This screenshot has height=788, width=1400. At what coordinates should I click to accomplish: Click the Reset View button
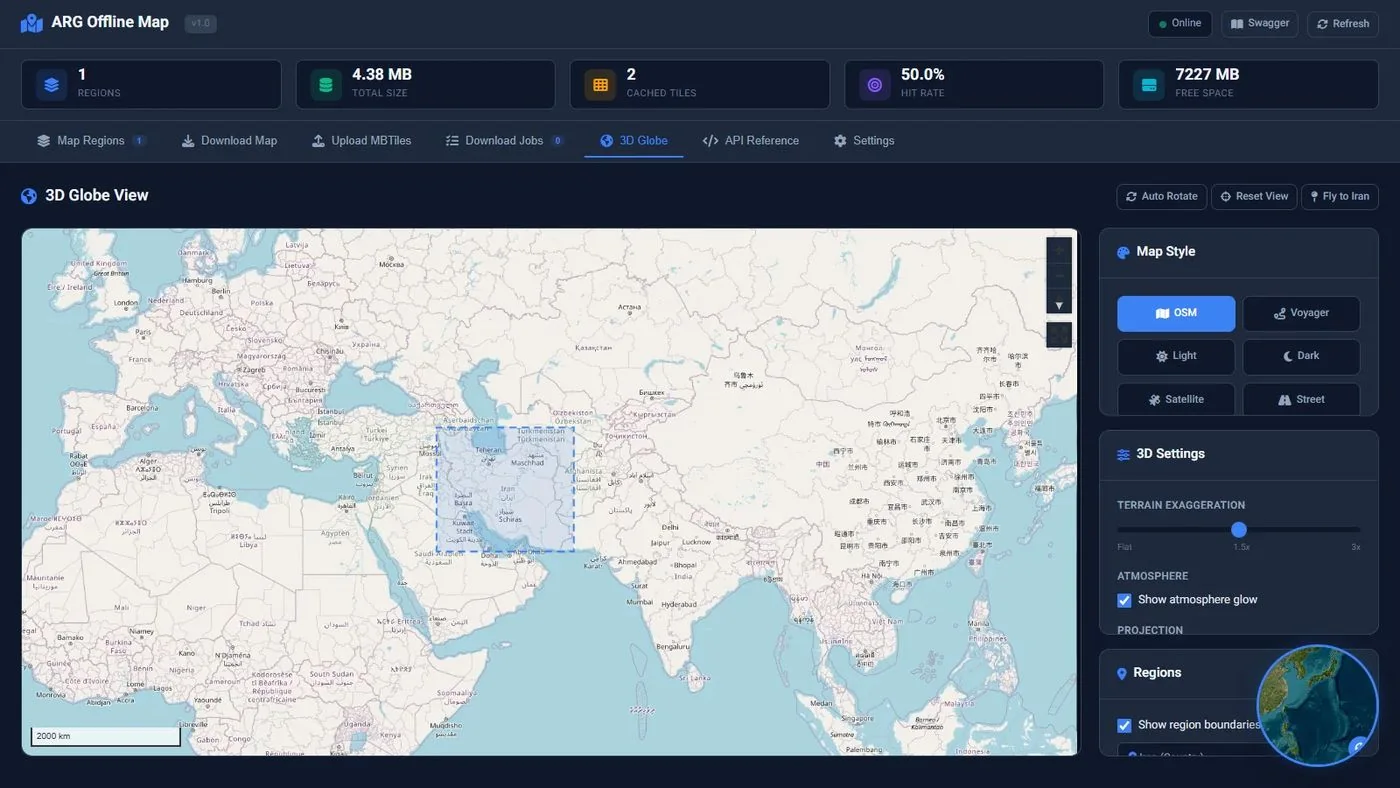(1254, 197)
